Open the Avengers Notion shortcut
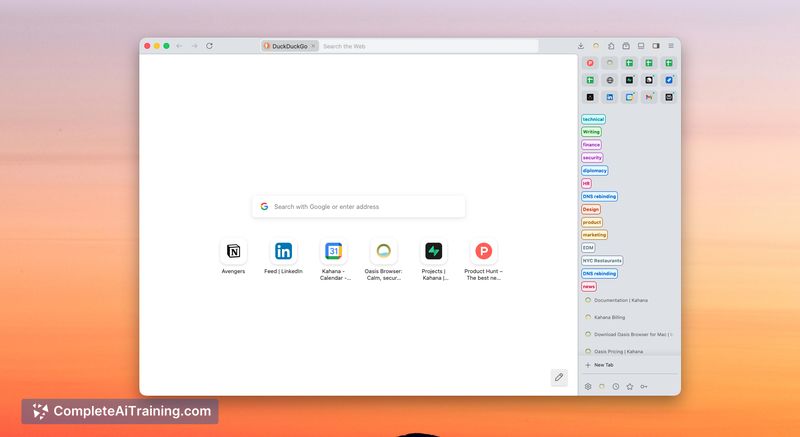 233,256
